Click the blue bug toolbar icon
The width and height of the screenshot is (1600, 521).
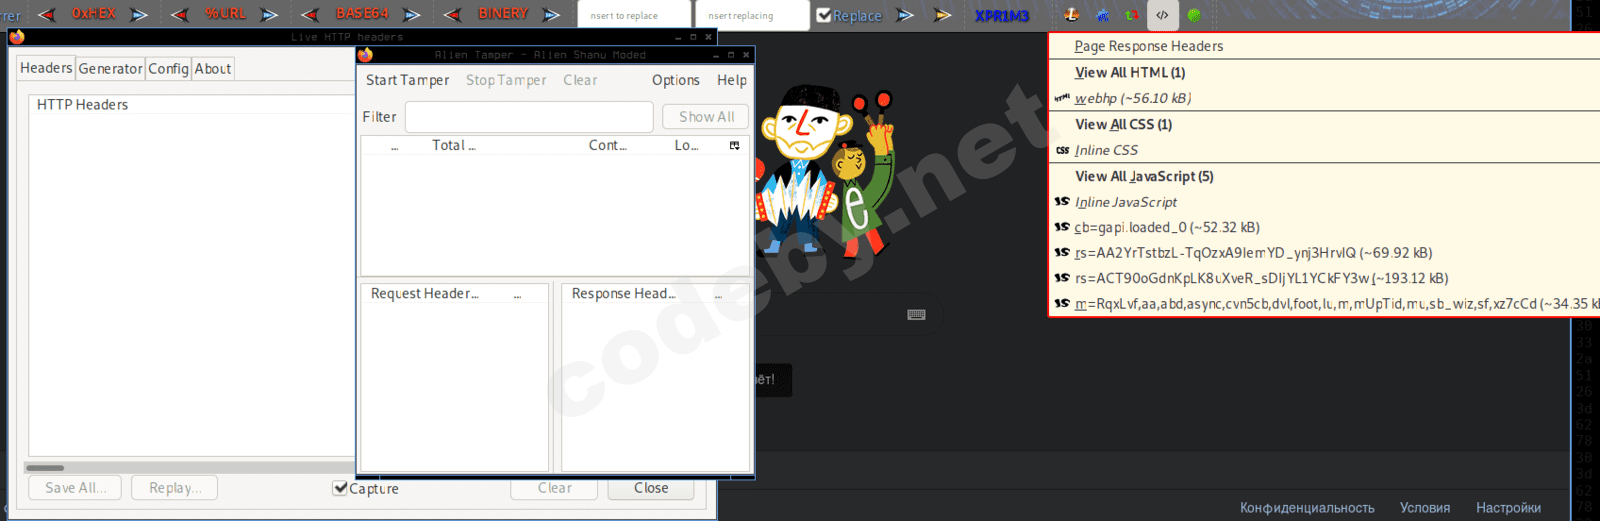tap(1102, 15)
